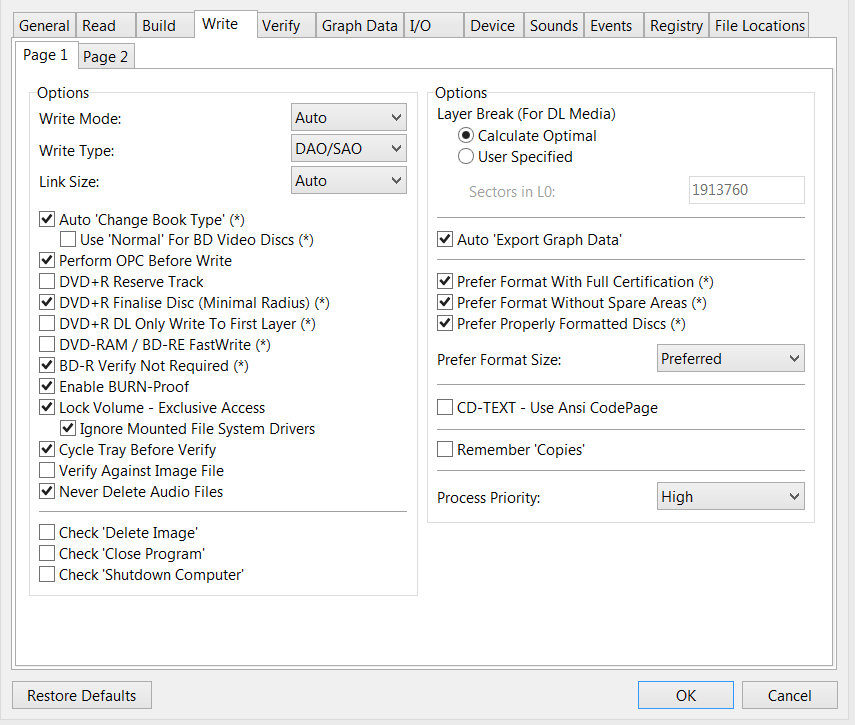
Task: Check the 'Shutdown Computer' checkbox
Action: point(47,575)
